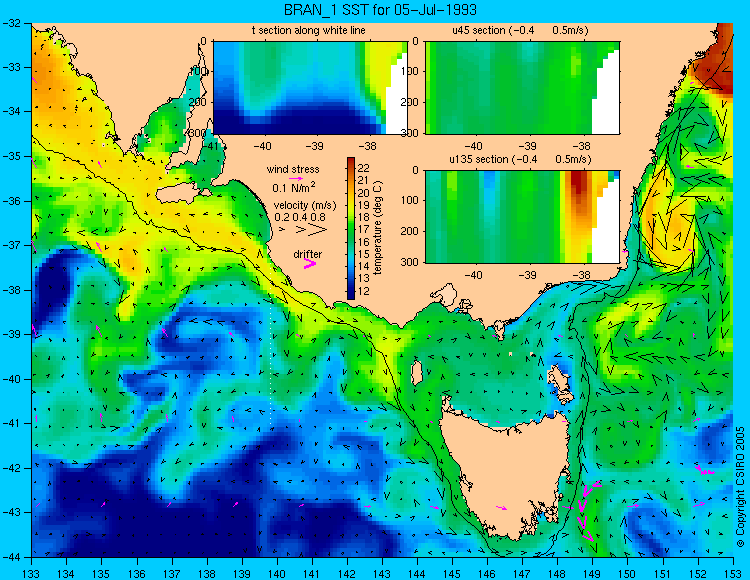Click the '-40' tick under the u135 section plot
750x580 pixels.
pos(474,275)
